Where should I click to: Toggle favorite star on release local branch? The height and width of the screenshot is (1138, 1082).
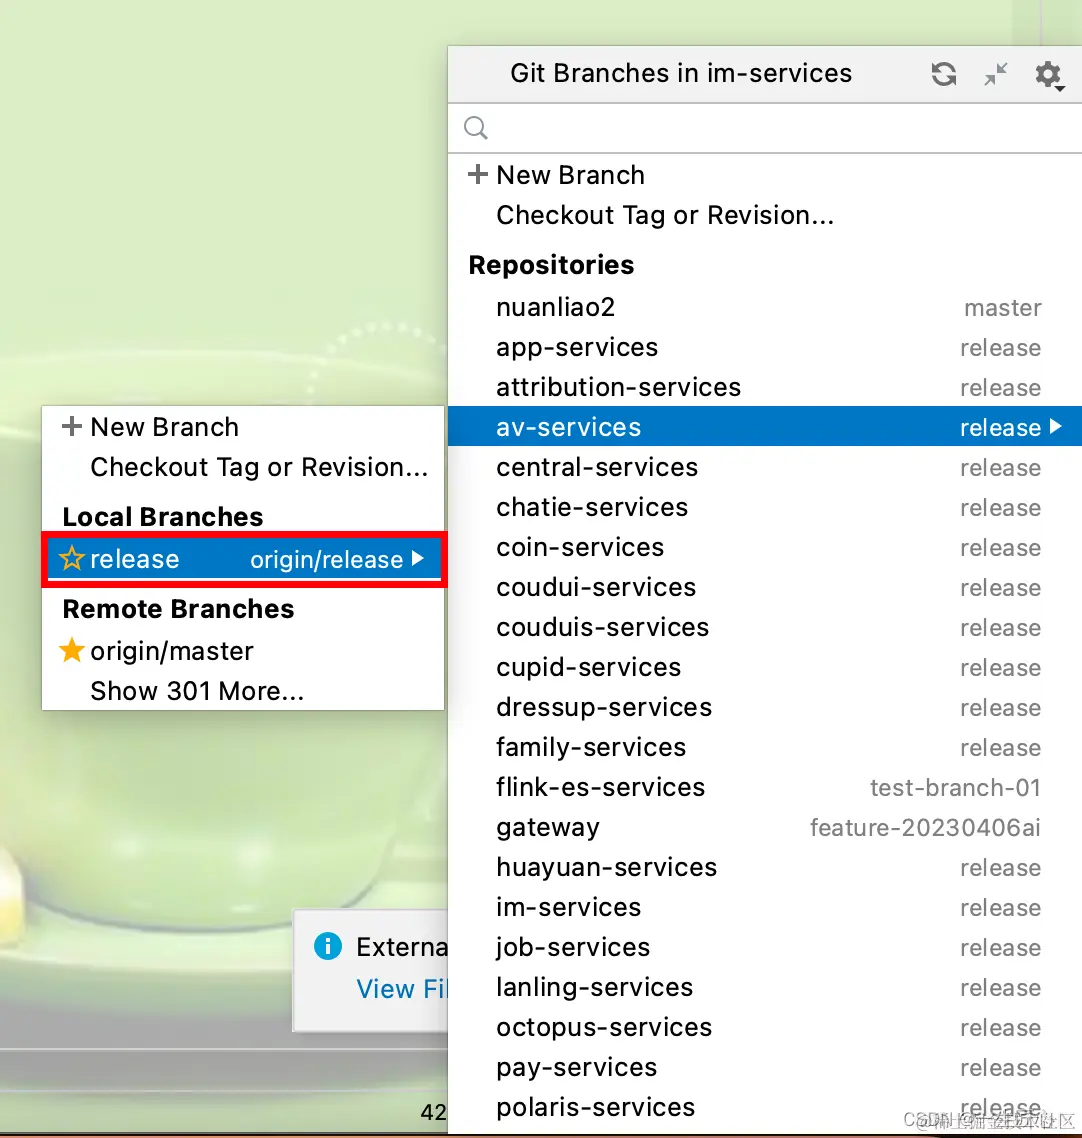(72, 559)
